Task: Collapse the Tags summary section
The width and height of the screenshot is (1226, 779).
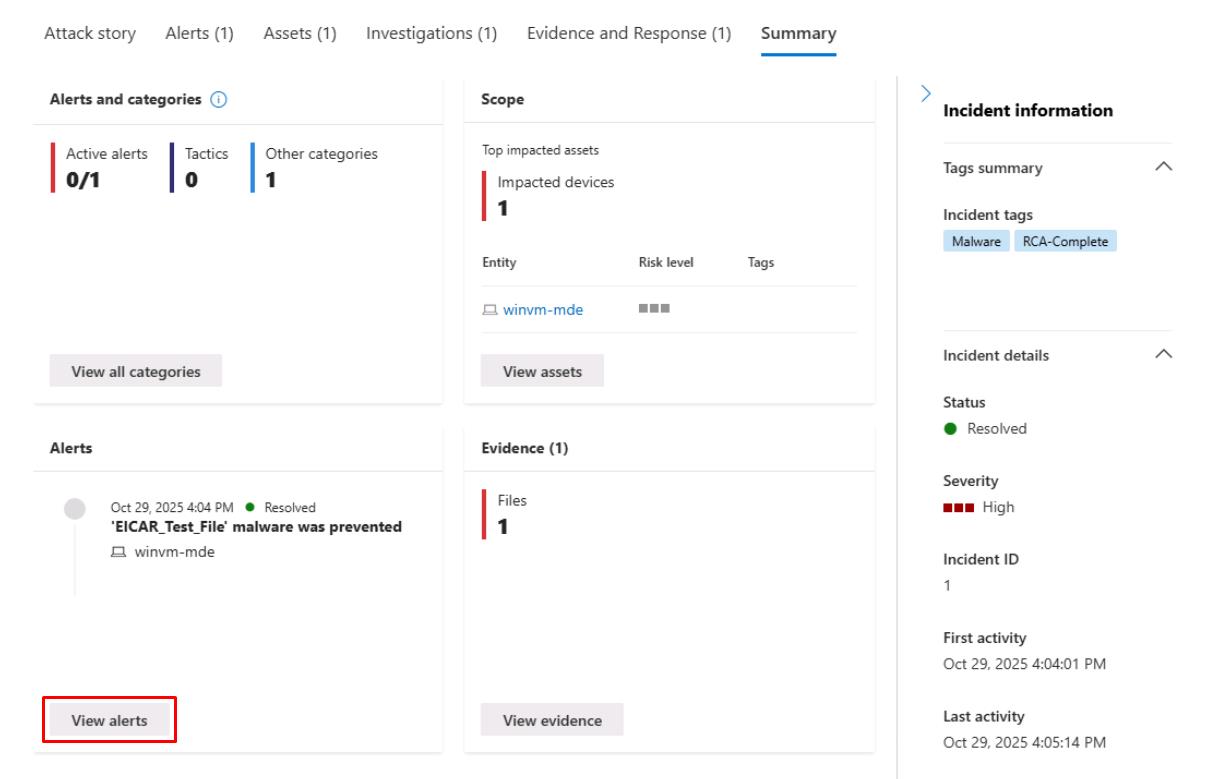Action: point(1162,167)
